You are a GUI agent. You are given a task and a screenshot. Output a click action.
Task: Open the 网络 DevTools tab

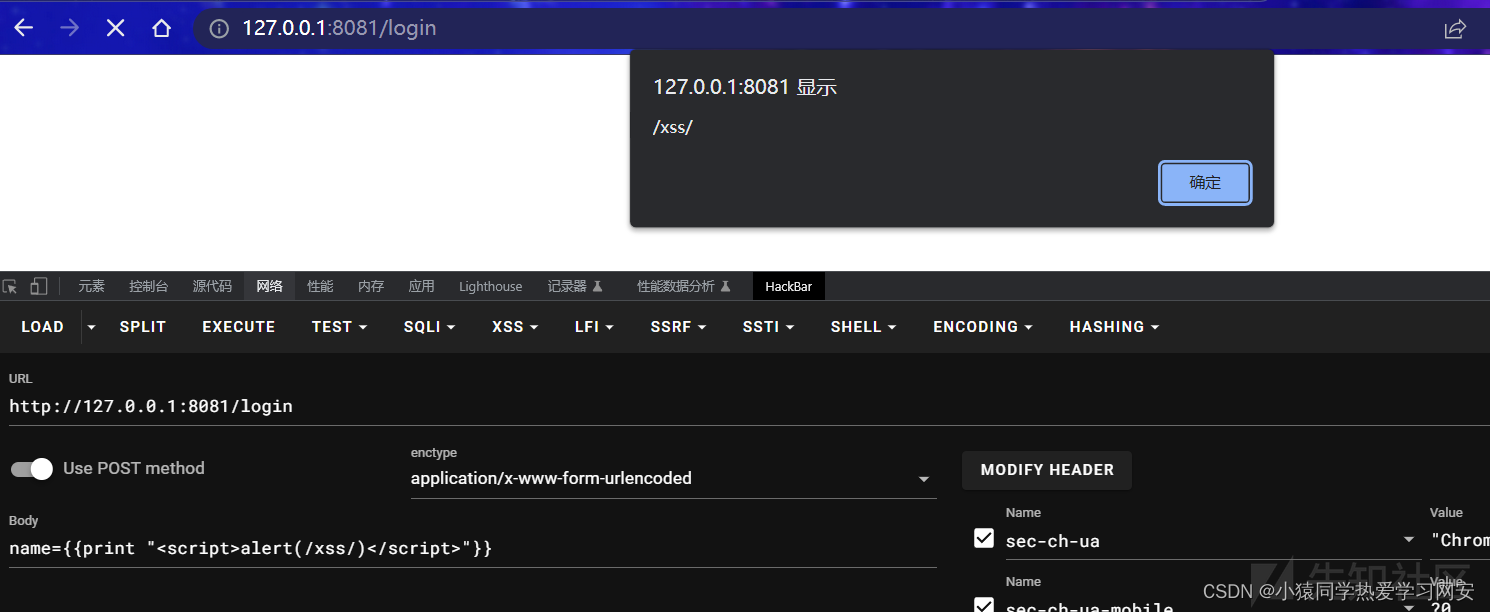[x=269, y=286]
